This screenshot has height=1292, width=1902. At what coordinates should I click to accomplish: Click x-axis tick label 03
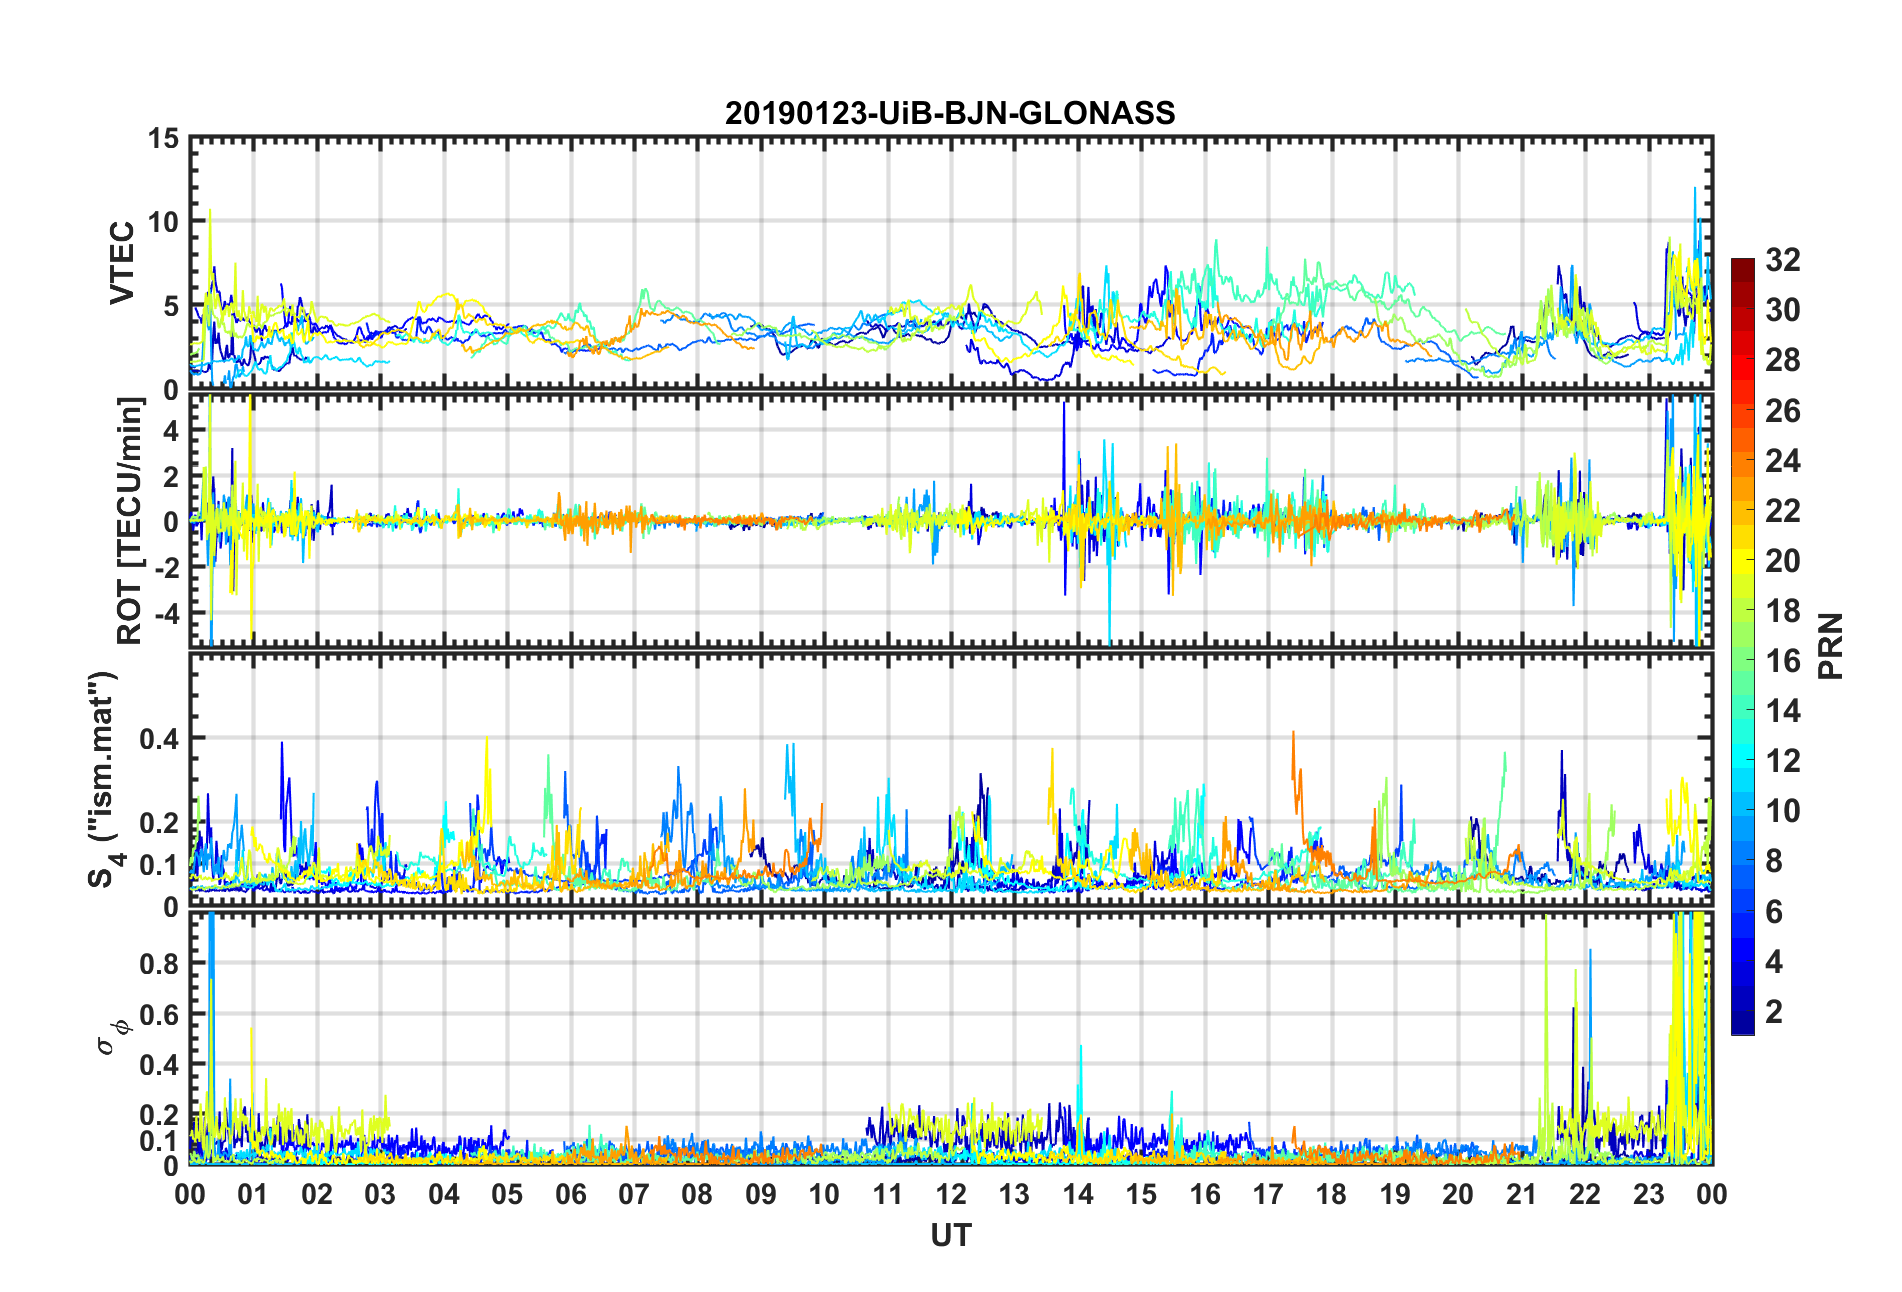380,1194
